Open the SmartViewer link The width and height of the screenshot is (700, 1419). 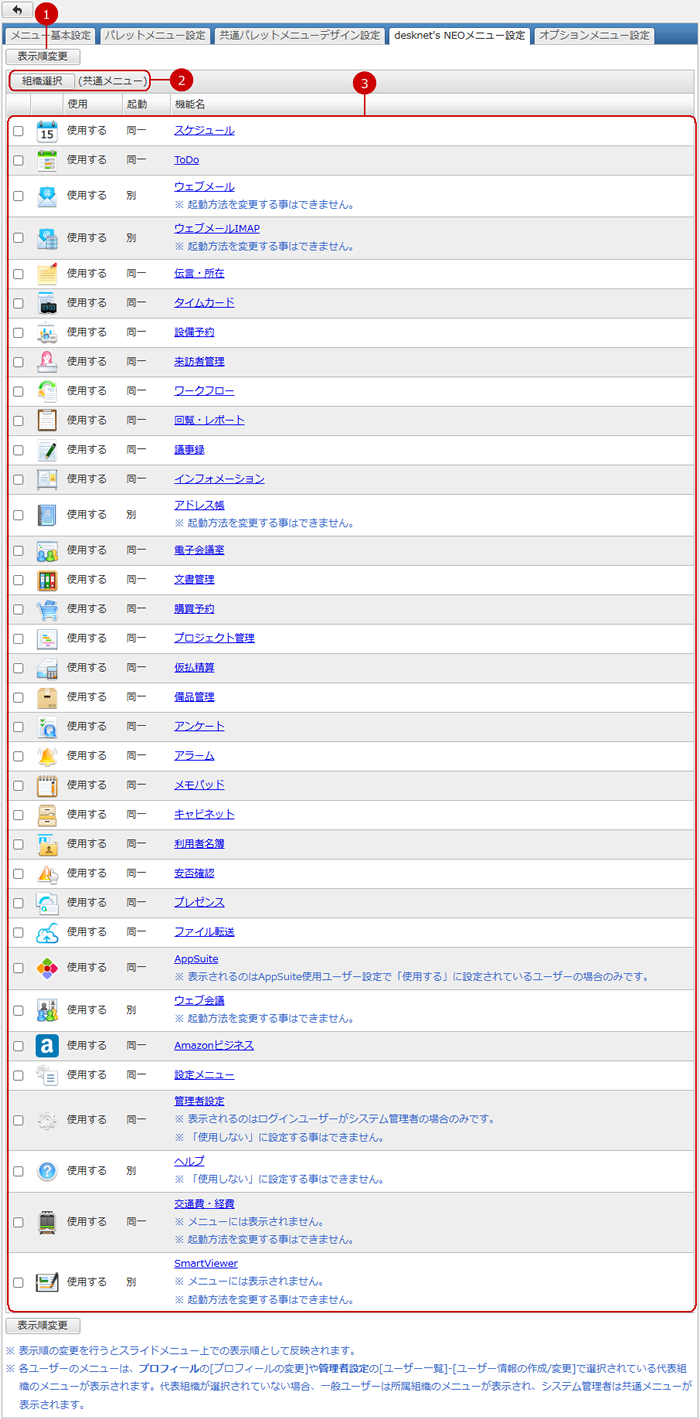coord(206,1264)
